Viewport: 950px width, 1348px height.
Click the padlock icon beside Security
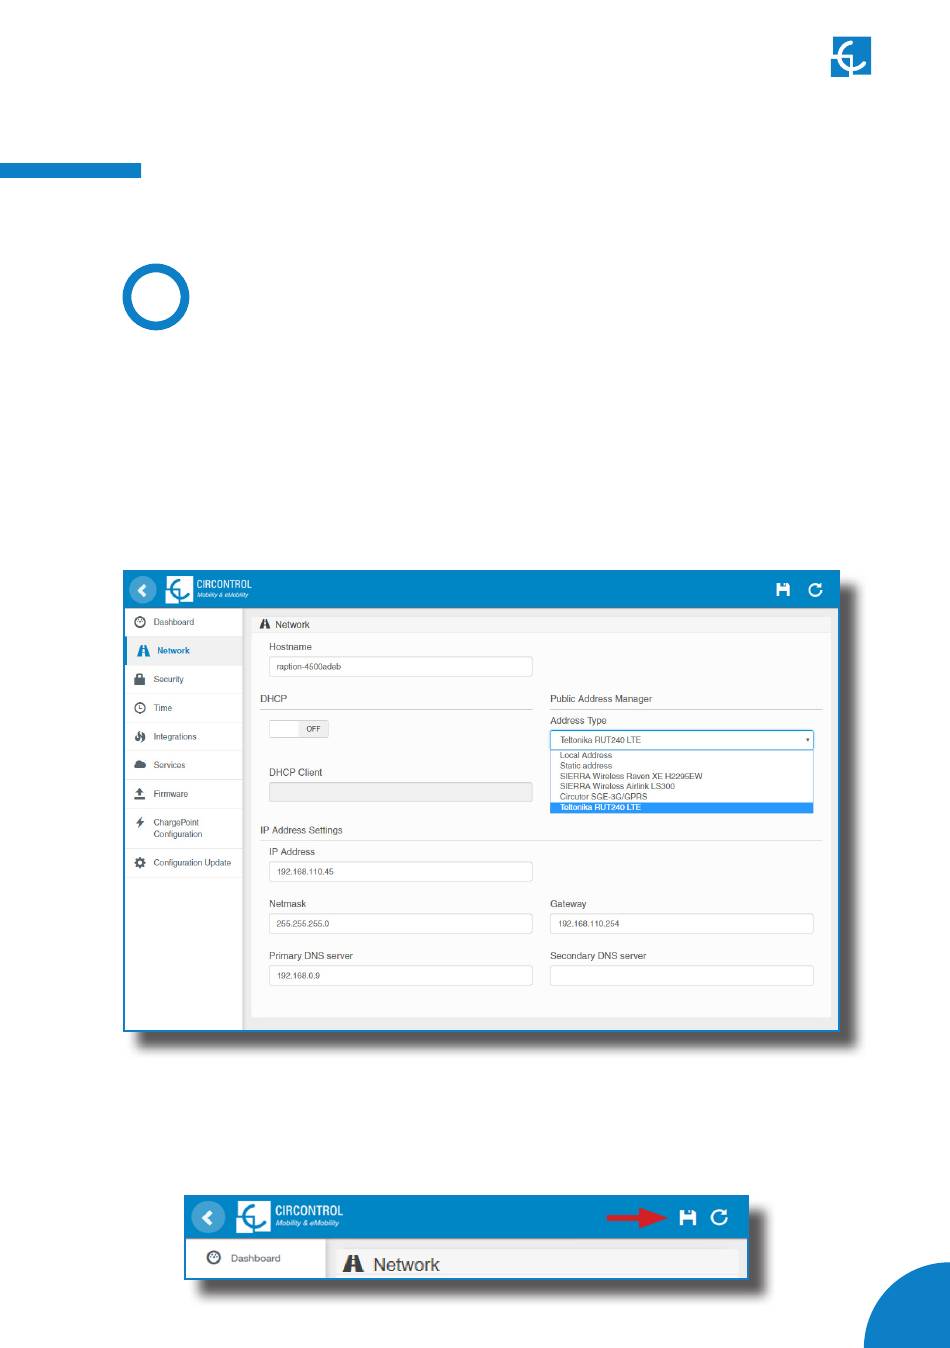point(140,679)
